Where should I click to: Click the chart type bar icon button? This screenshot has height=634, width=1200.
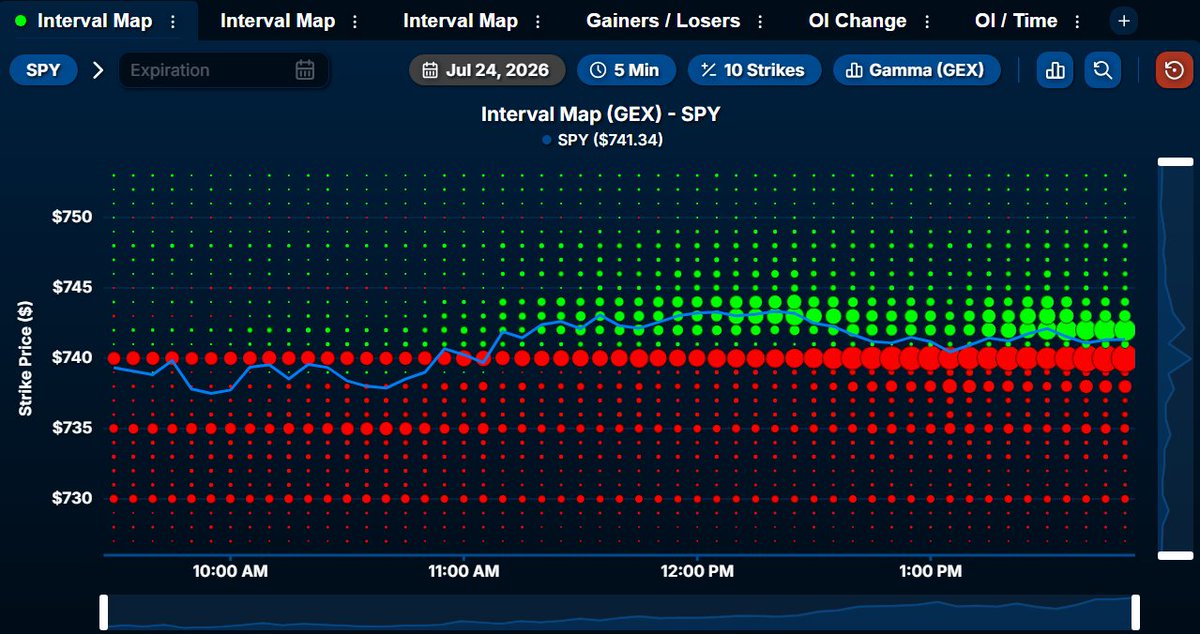[1055, 70]
